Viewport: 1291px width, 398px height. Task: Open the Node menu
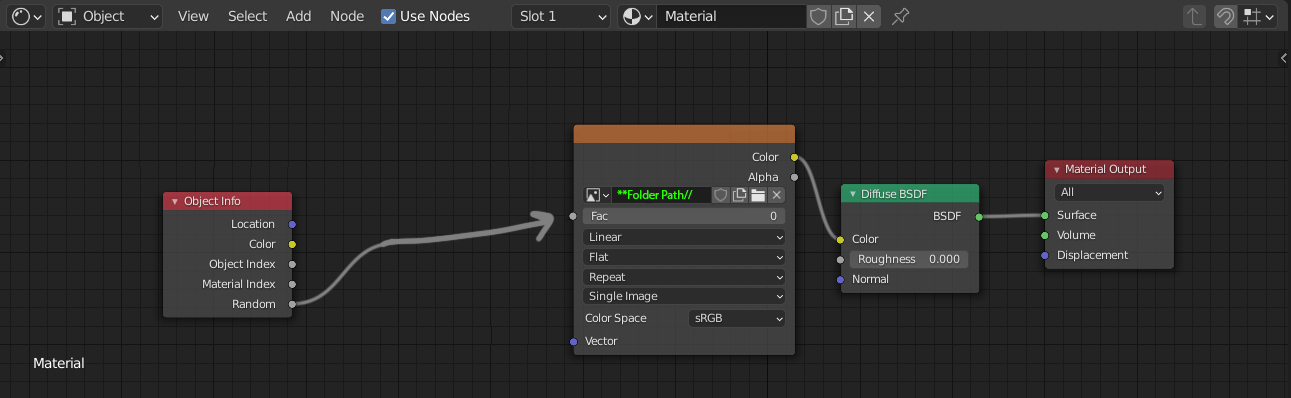tap(347, 16)
